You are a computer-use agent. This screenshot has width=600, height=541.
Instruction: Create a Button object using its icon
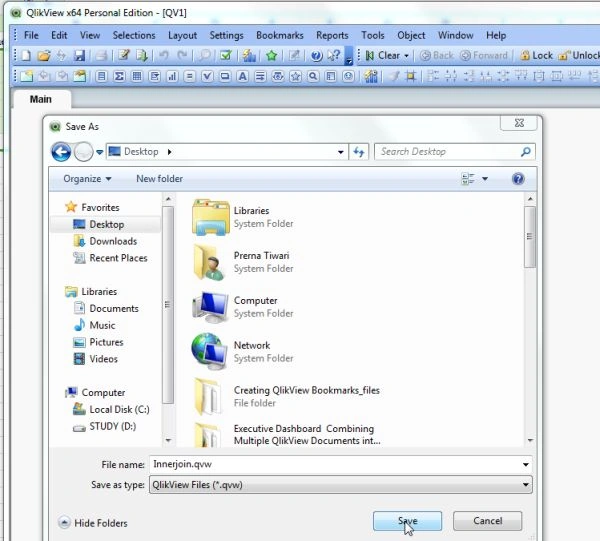[225, 76]
